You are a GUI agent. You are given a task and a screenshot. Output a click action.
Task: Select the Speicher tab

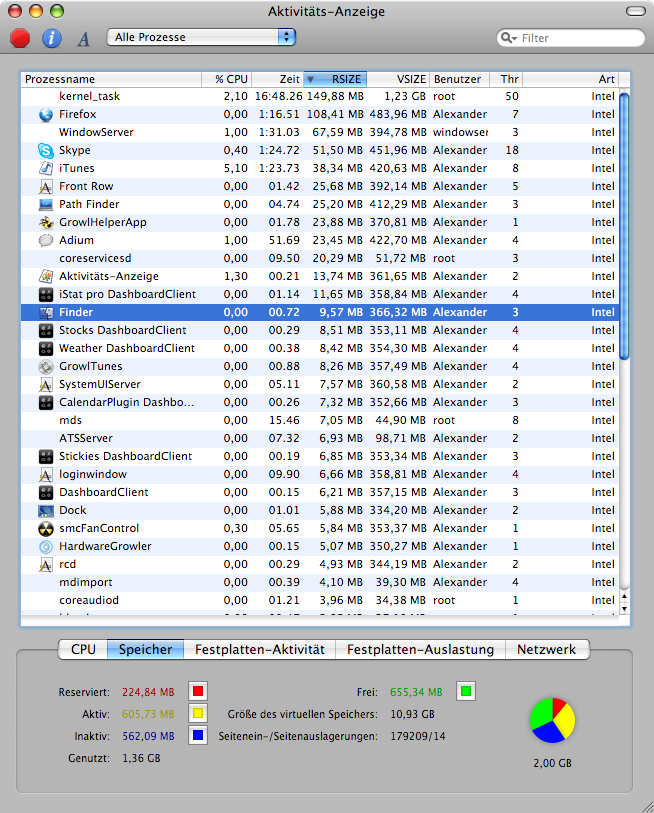(x=145, y=650)
